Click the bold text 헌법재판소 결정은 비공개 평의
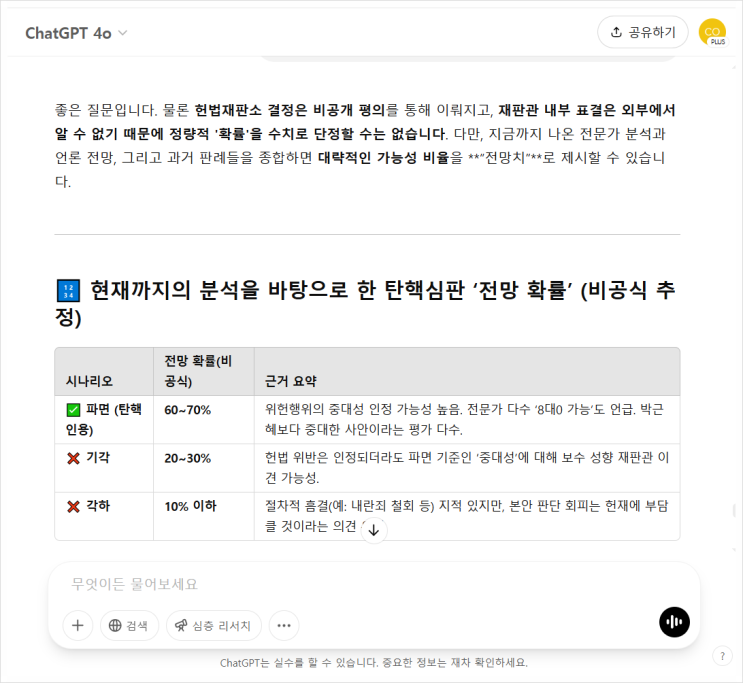Image resolution: width=743 pixels, height=683 pixels. (x=290, y=110)
